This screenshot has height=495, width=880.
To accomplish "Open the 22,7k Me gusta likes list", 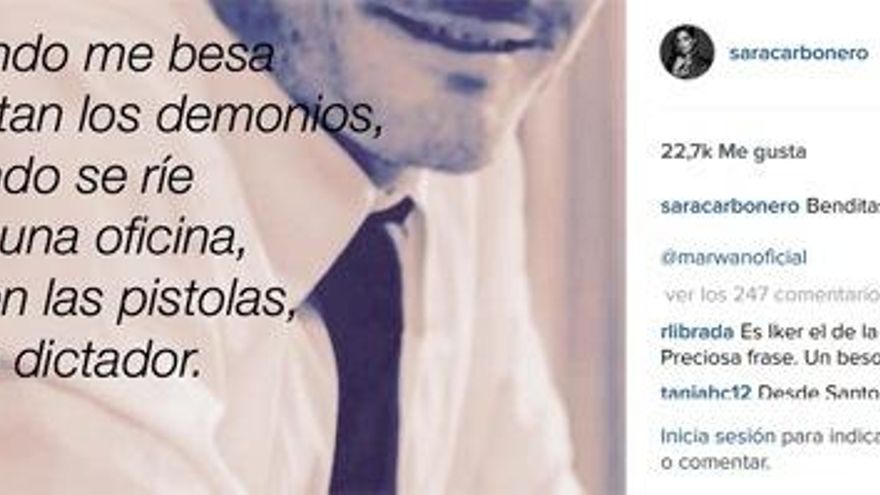I will click(733, 152).
